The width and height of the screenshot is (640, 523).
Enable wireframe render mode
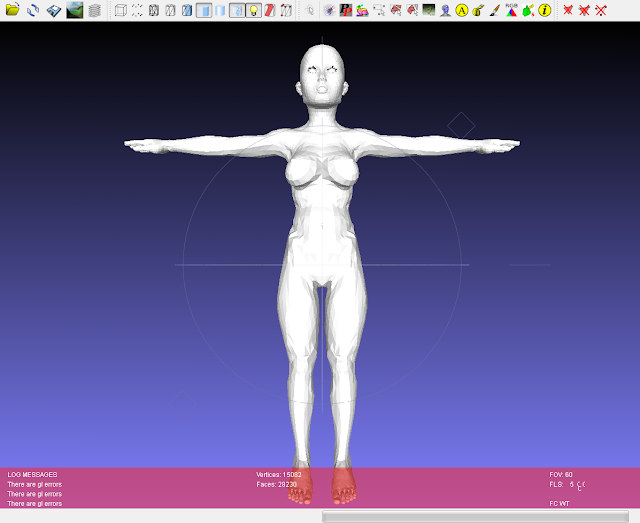tap(154, 10)
